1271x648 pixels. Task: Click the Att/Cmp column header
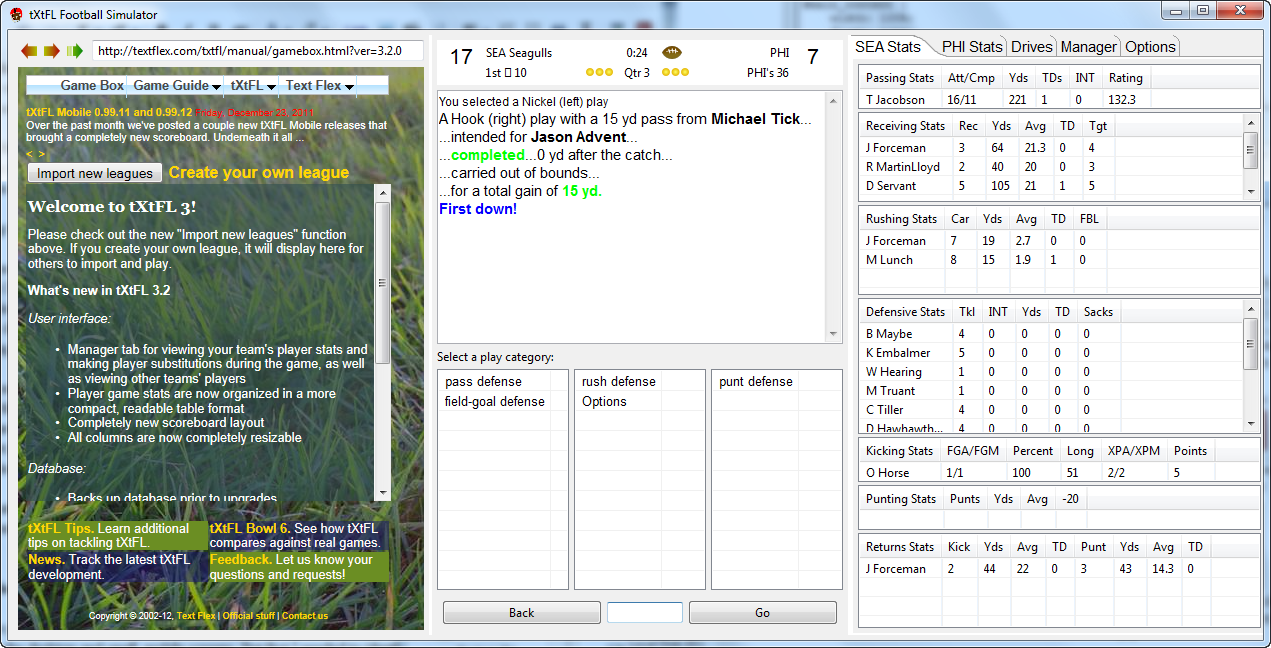click(x=971, y=77)
